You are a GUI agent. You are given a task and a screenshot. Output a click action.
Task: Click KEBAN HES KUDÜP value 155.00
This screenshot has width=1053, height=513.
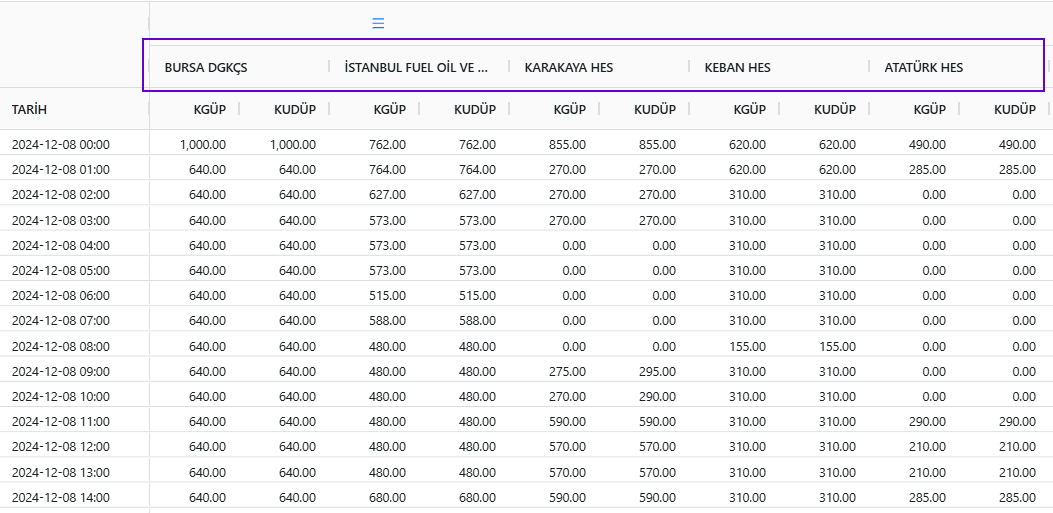pos(837,346)
